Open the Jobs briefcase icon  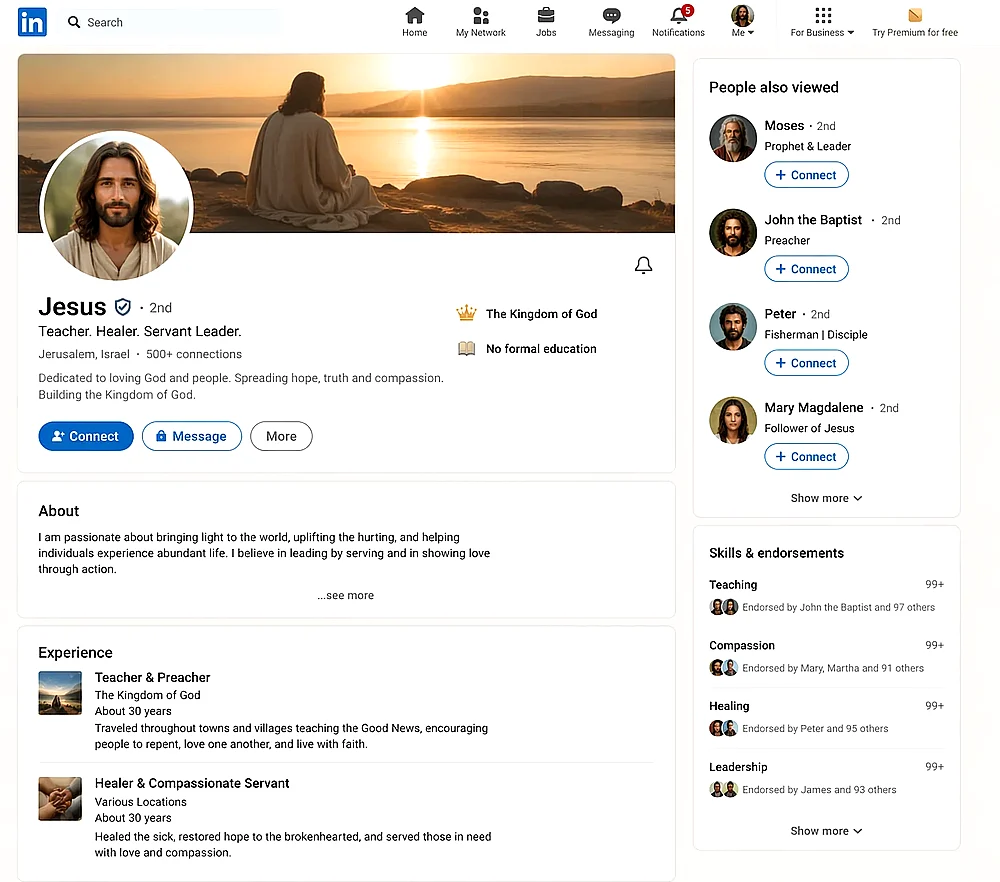(546, 16)
